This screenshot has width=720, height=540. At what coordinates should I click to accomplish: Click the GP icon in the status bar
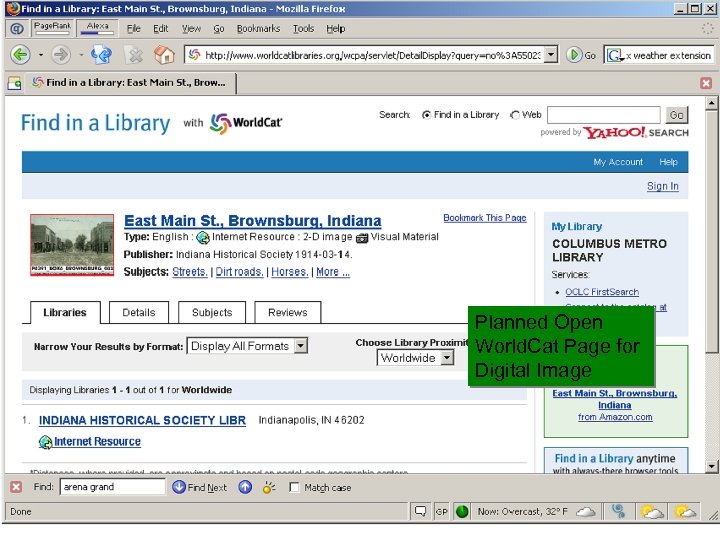[x=441, y=512]
